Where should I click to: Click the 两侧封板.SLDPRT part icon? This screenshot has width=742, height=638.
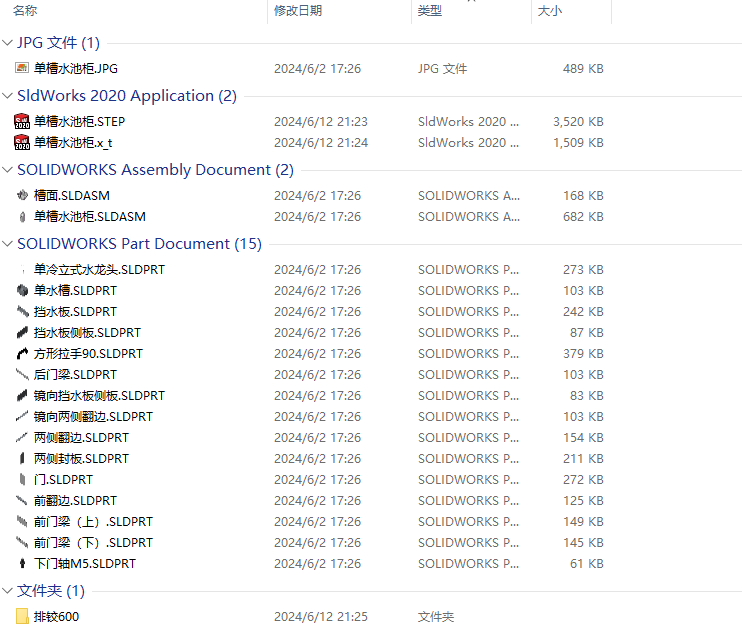(x=22, y=459)
